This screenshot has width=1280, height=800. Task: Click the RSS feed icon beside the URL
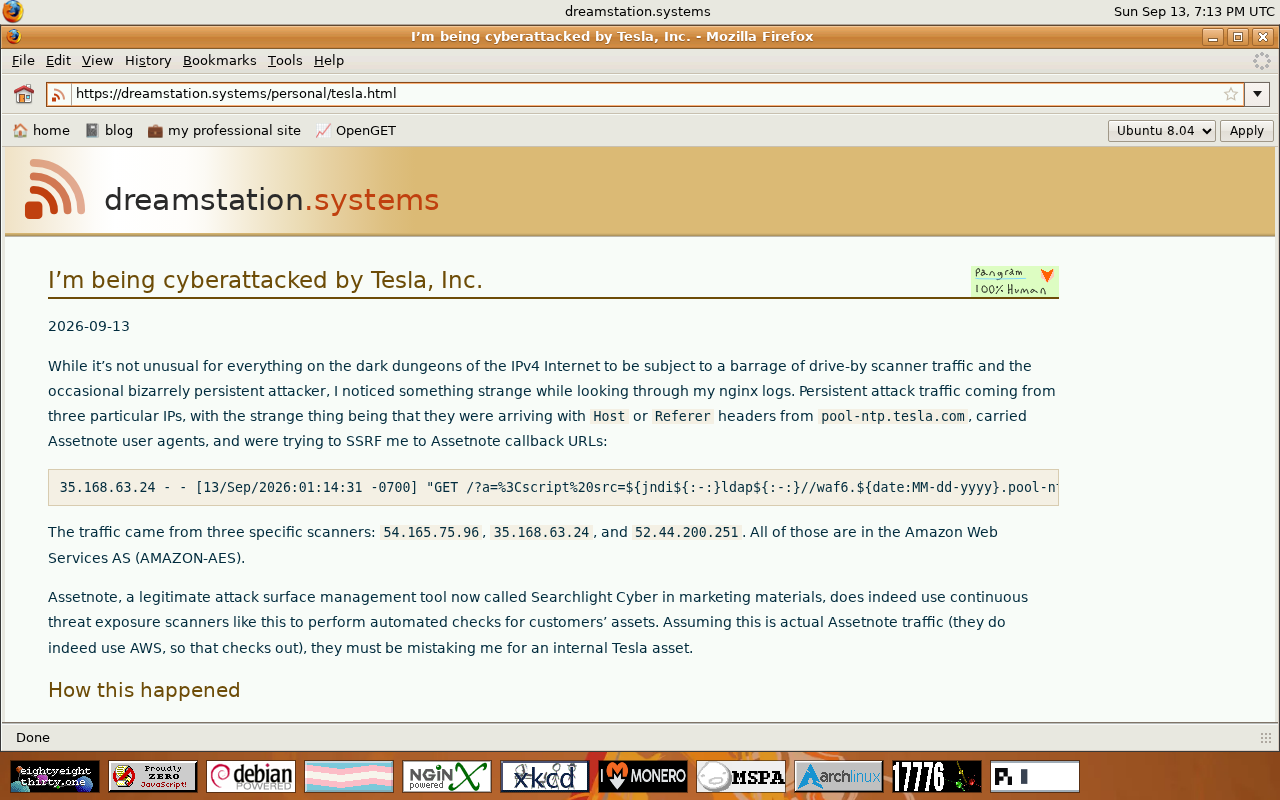point(58,95)
